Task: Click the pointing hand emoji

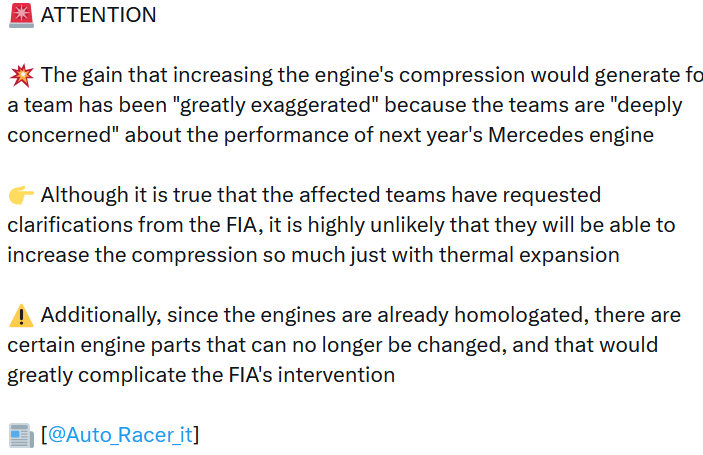Action: coord(20,195)
